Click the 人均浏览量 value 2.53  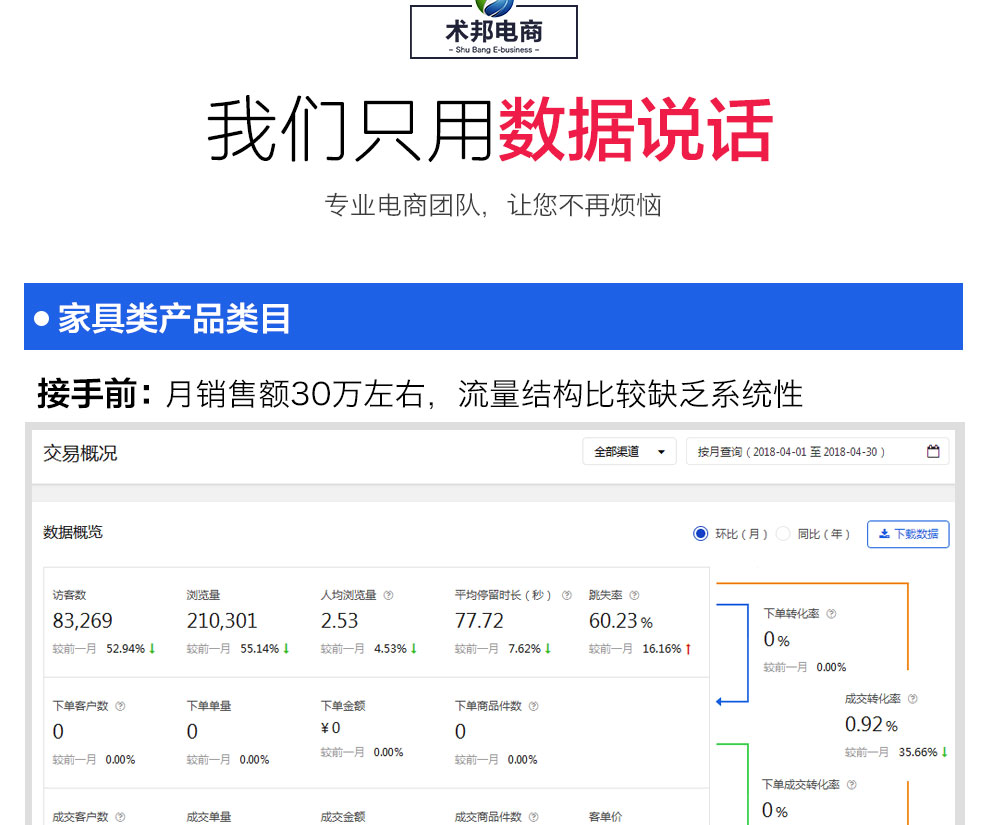click(x=339, y=621)
